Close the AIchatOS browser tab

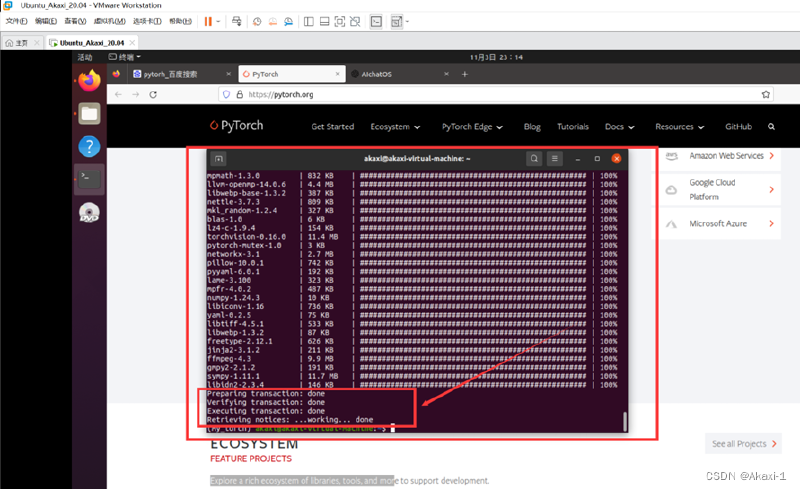446,74
